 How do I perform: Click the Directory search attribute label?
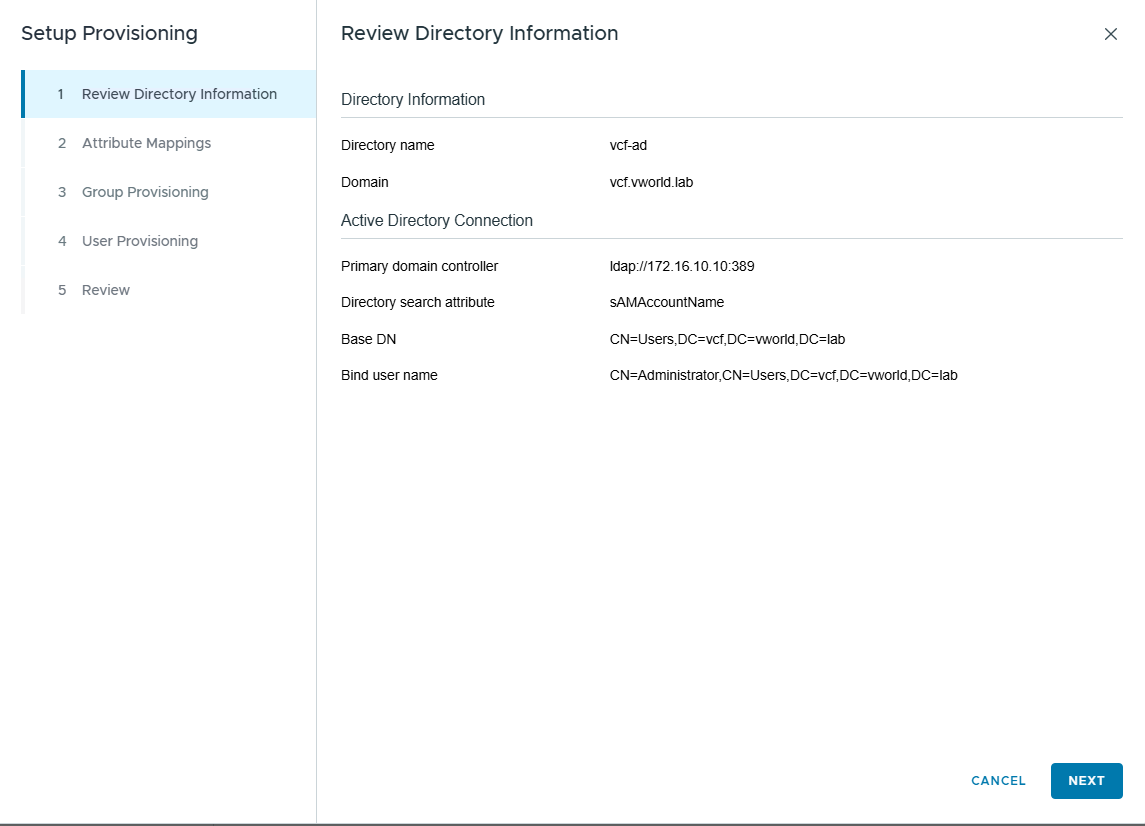(417, 302)
